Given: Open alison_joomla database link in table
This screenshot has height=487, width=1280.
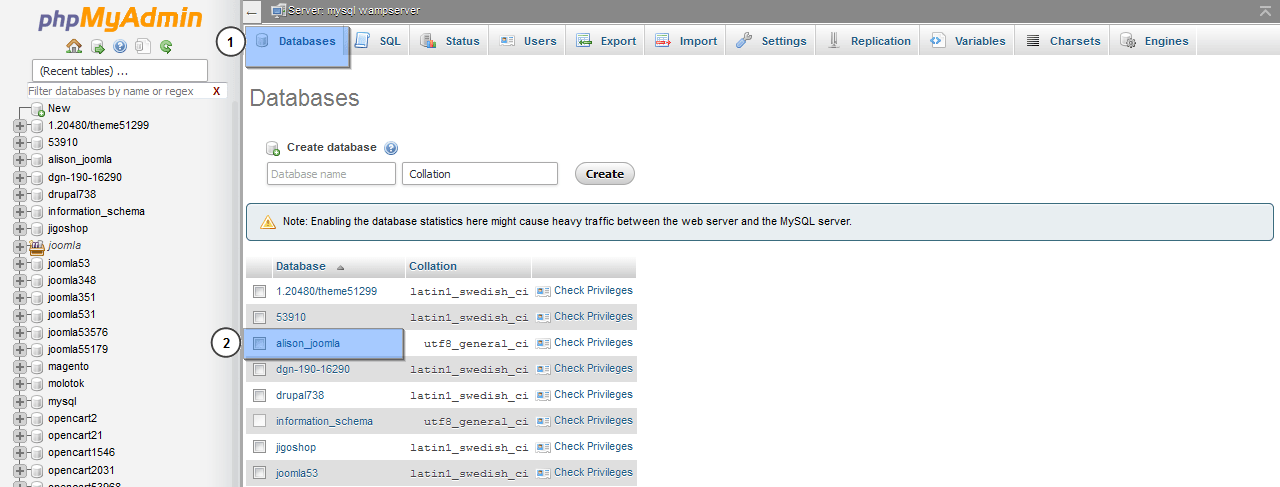Looking at the screenshot, I should coord(308,343).
